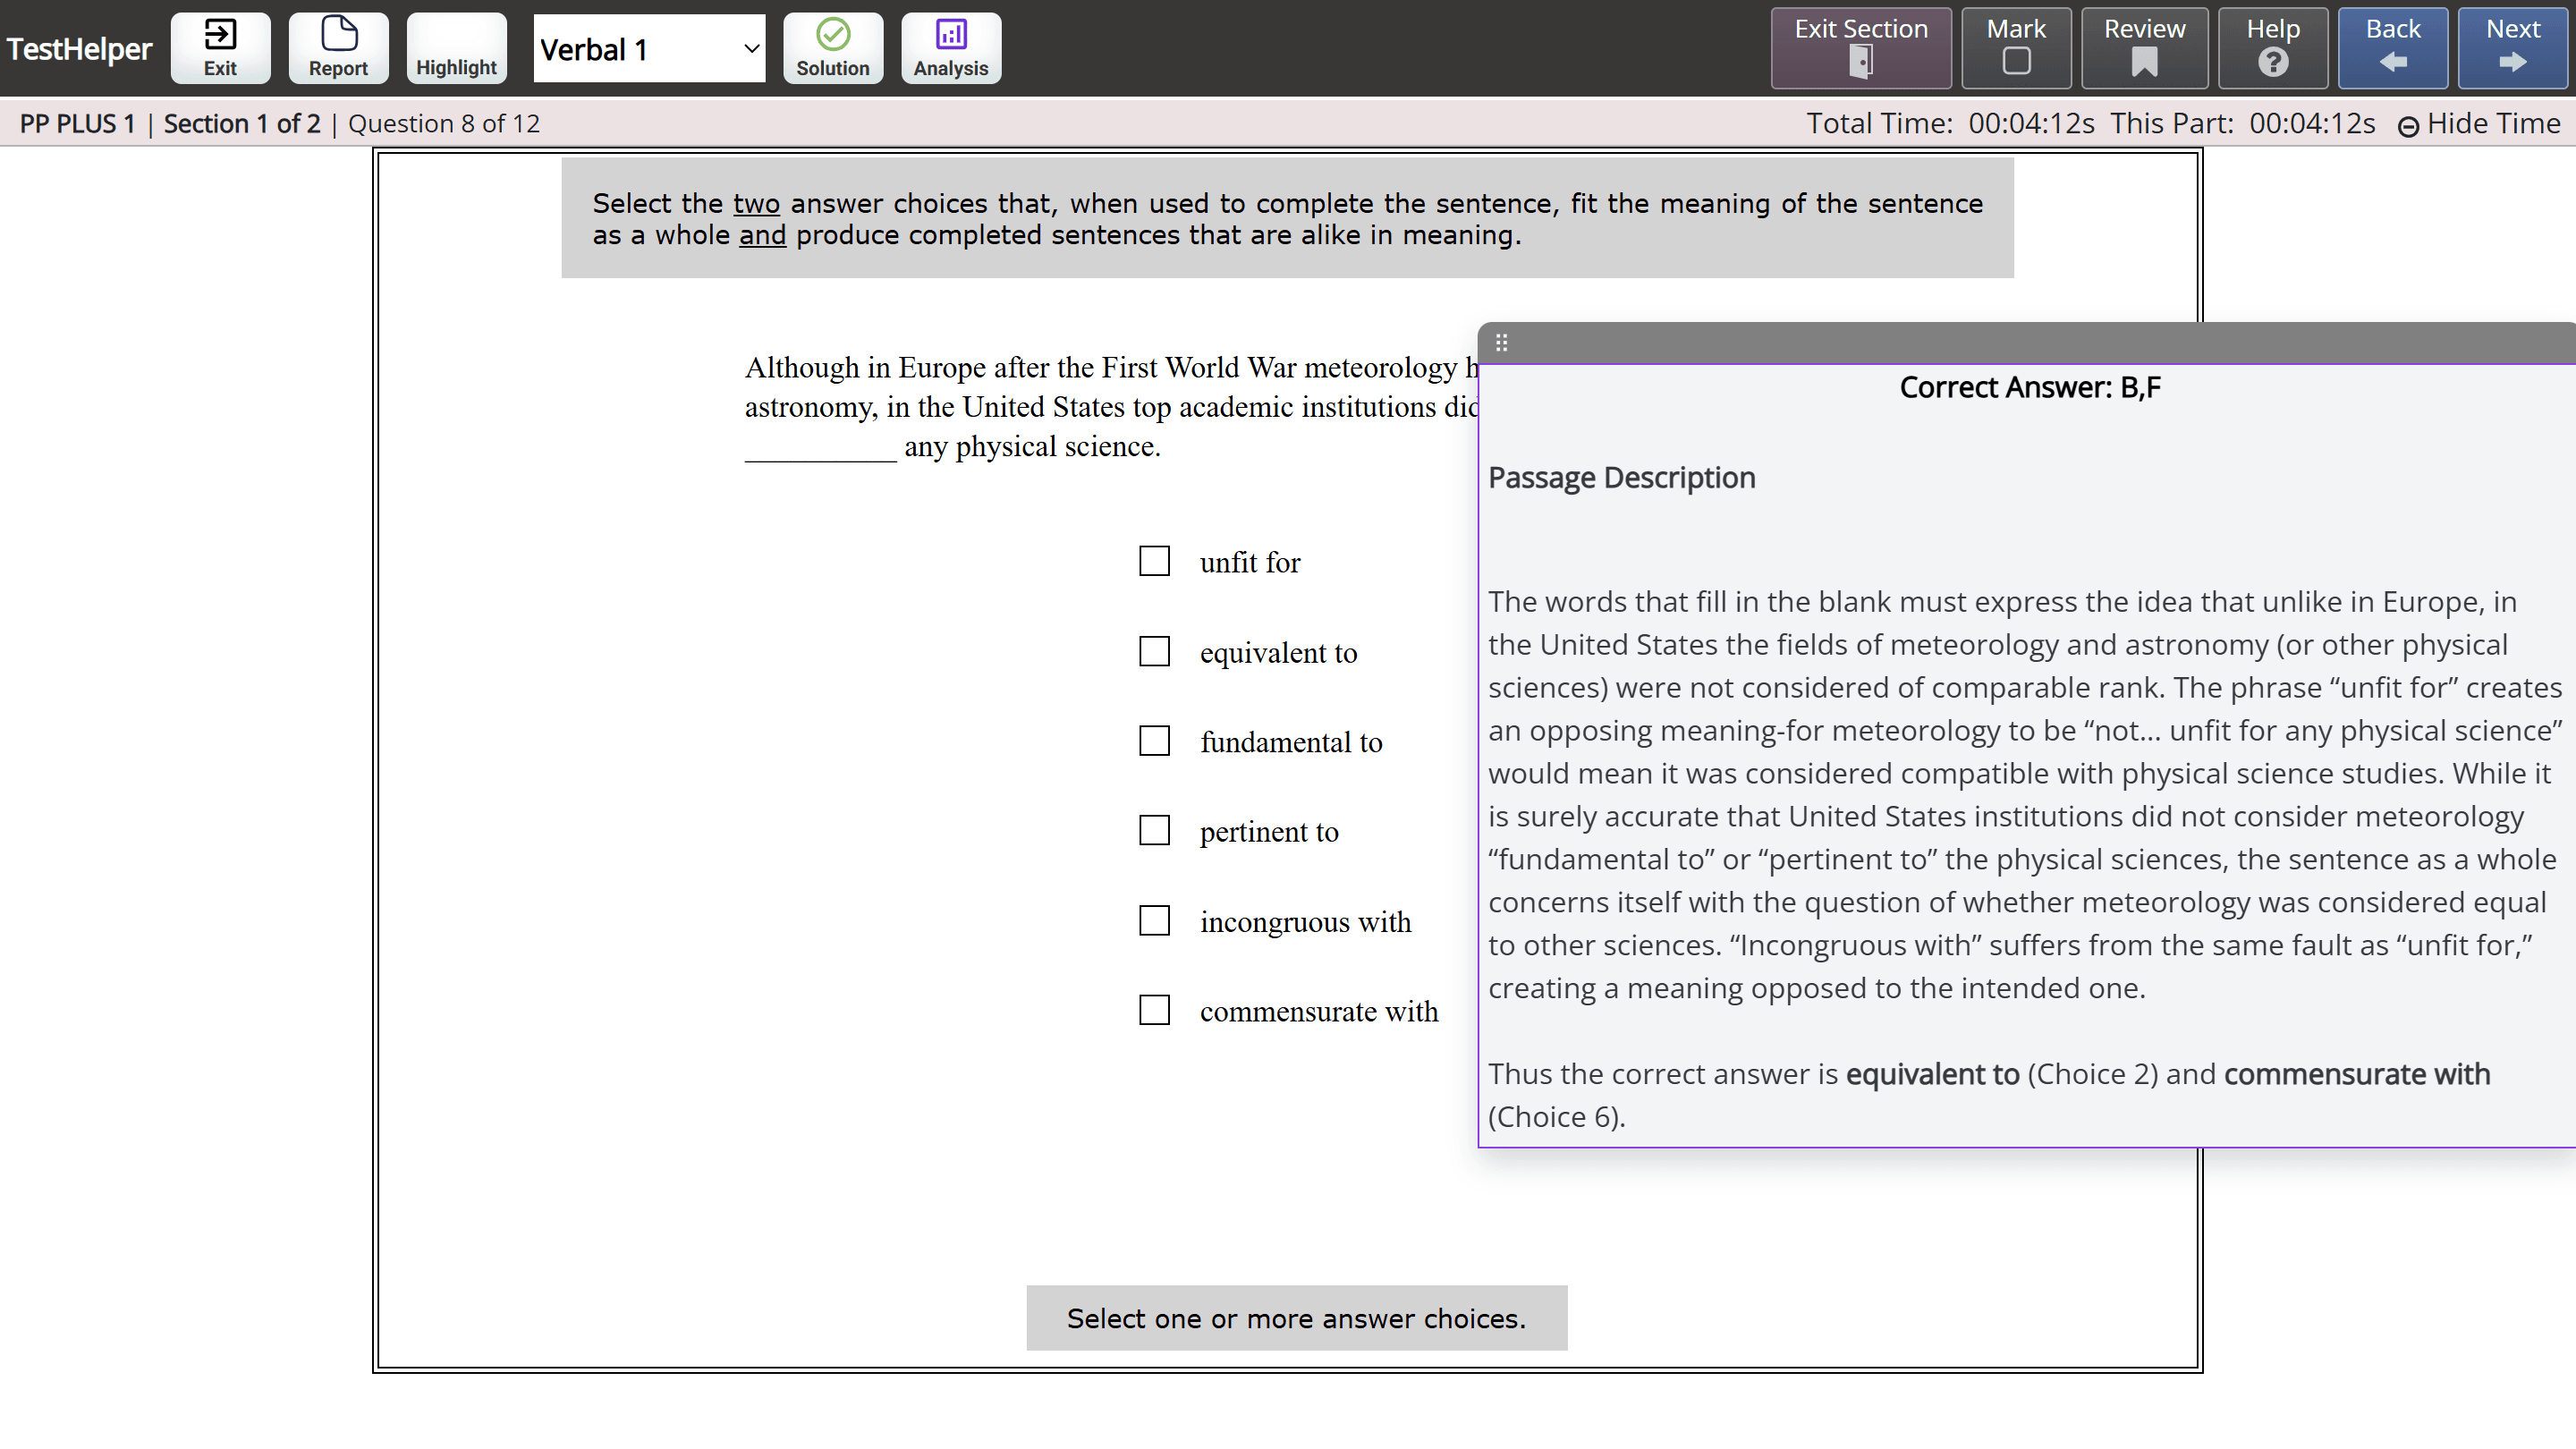This screenshot has height=1449, width=2576.
Task: Go Back to previous question
Action: pyautogui.click(x=2392, y=48)
